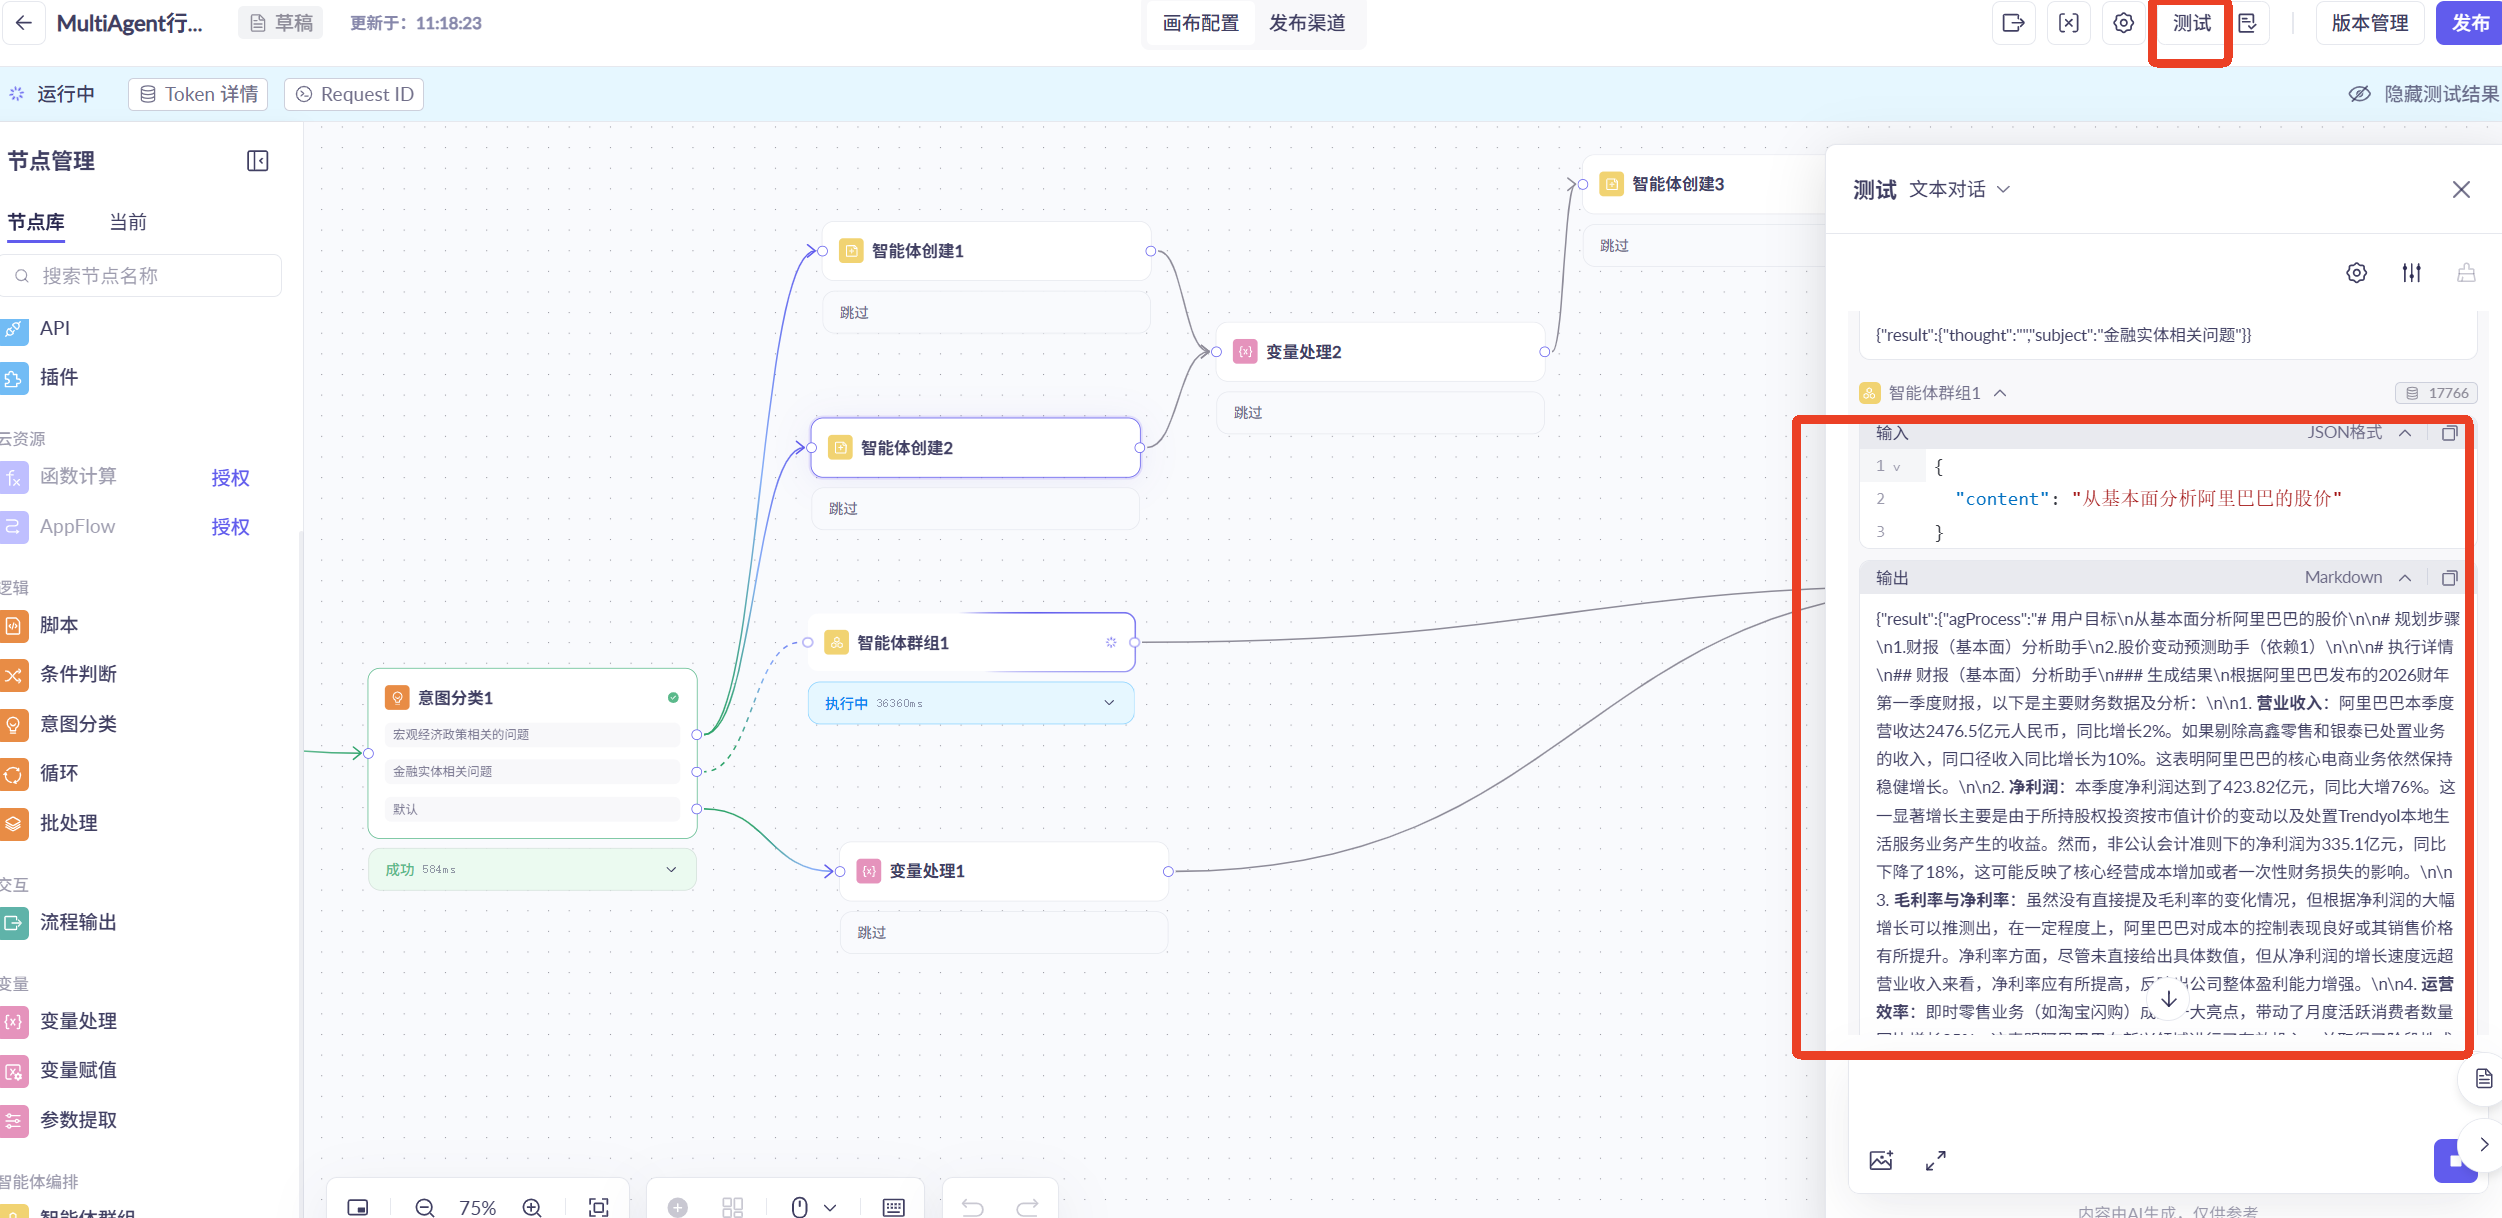The width and height of the screenshot is (2502, 1218).
Task: Click the back arrow icon
Action: pyautogui.click(x=24, y=23)
